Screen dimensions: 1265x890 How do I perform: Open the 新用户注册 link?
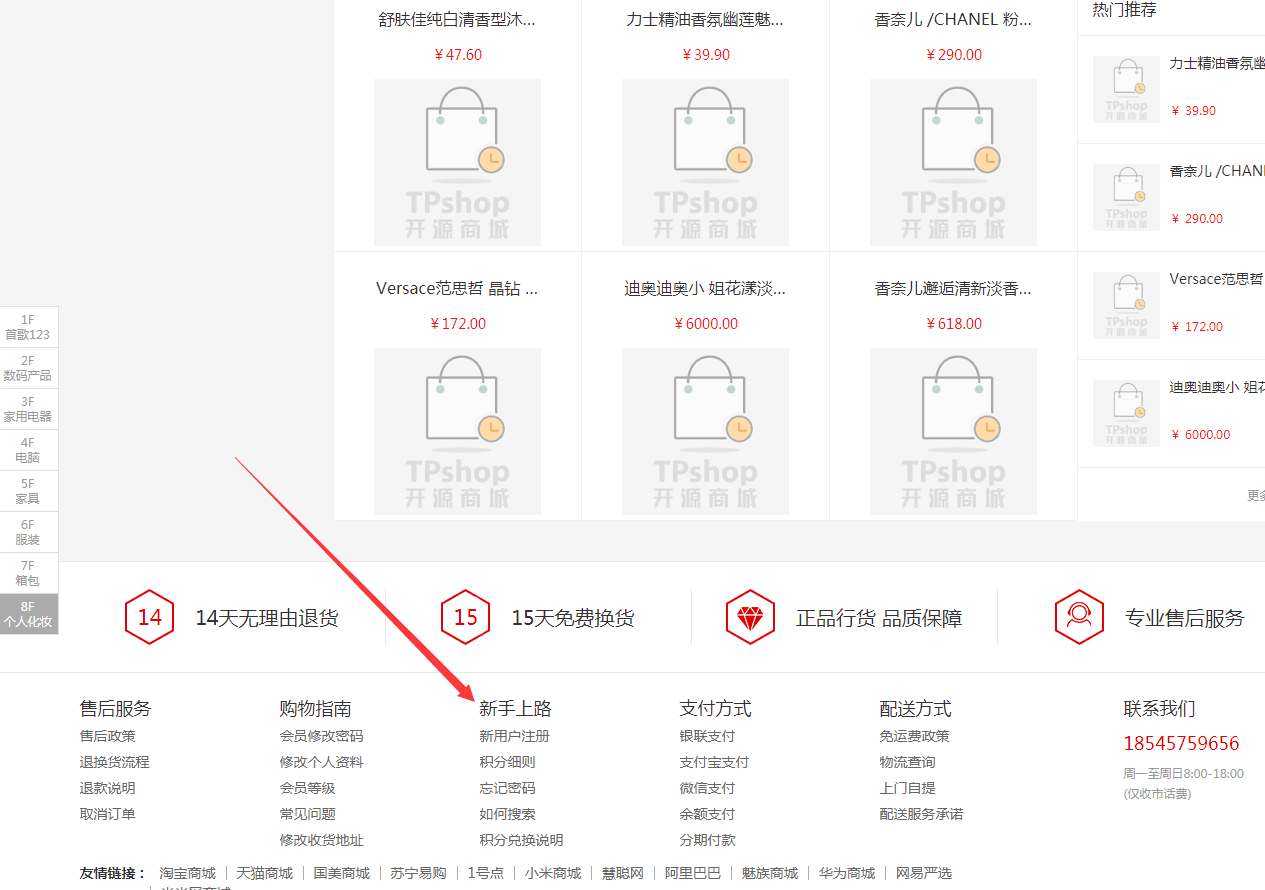pos(512,735)
